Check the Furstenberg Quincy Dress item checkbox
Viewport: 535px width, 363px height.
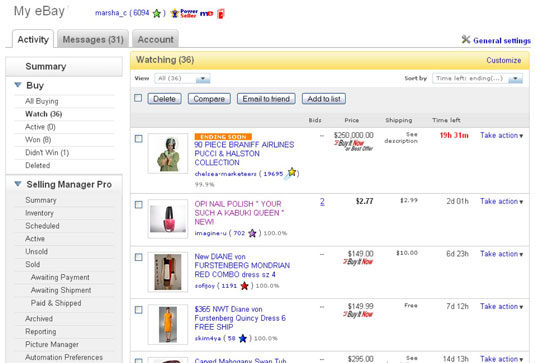coord(139,310)
